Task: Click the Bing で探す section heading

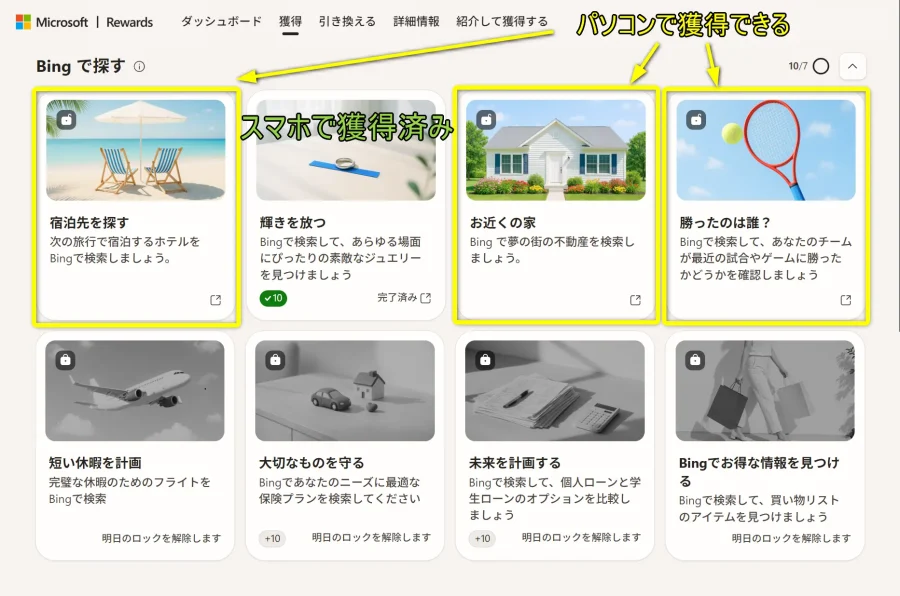Action: [80, 67]
